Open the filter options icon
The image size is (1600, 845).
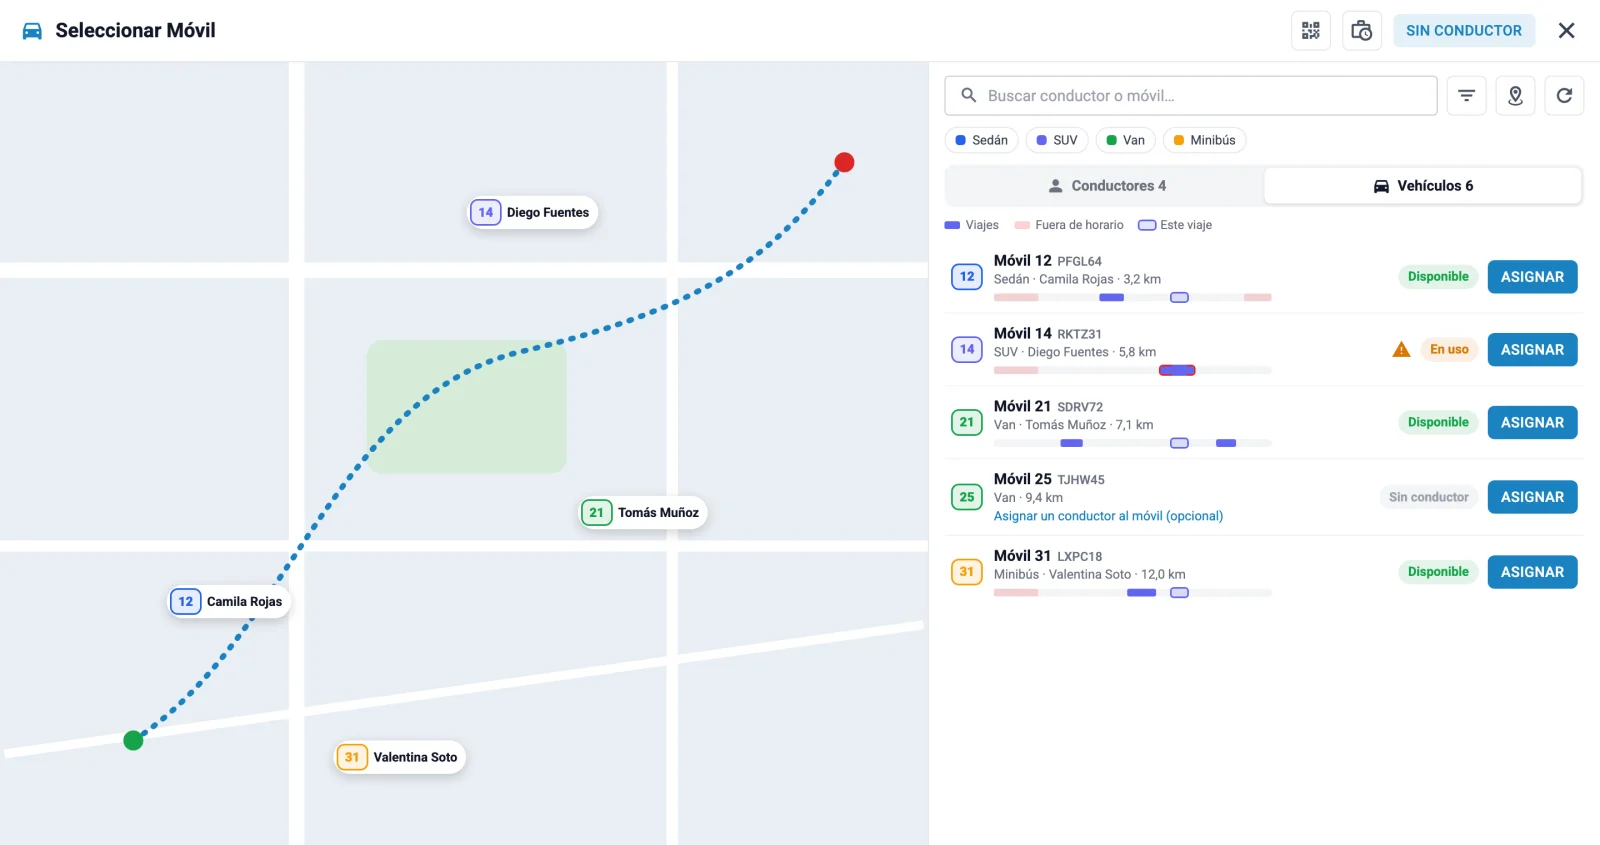pos(1466,96)
